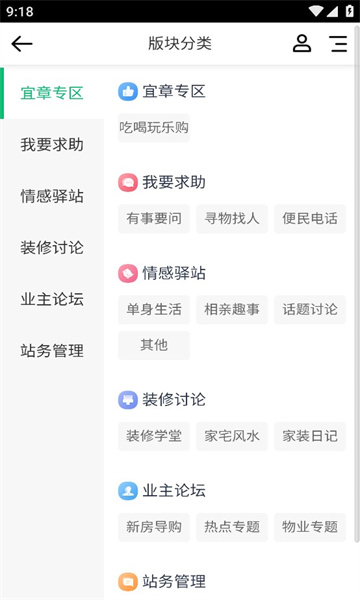Tap the blue thumbs-up 宜章专区 icon
This screenshot has width=360, height=600.
pyautogui.click(x=128, y=92)
